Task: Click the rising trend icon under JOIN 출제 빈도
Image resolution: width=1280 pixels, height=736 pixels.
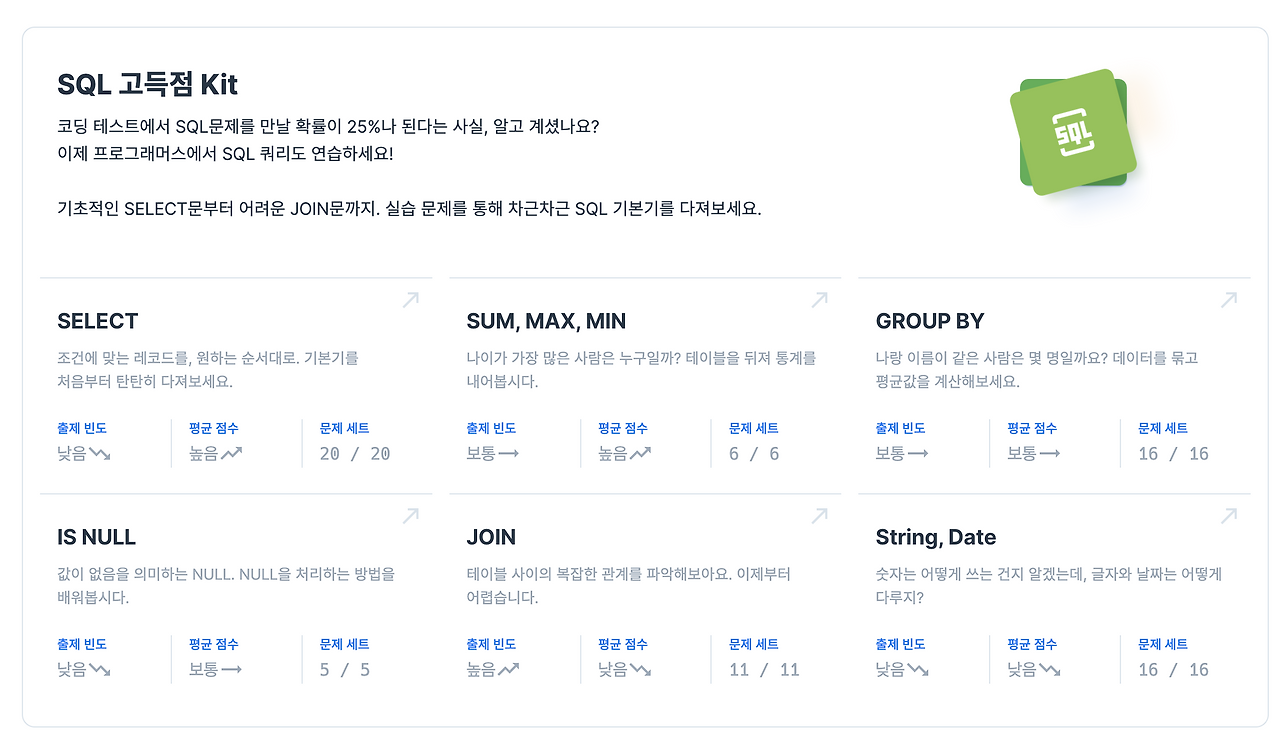Action: [x=508, y=670]
